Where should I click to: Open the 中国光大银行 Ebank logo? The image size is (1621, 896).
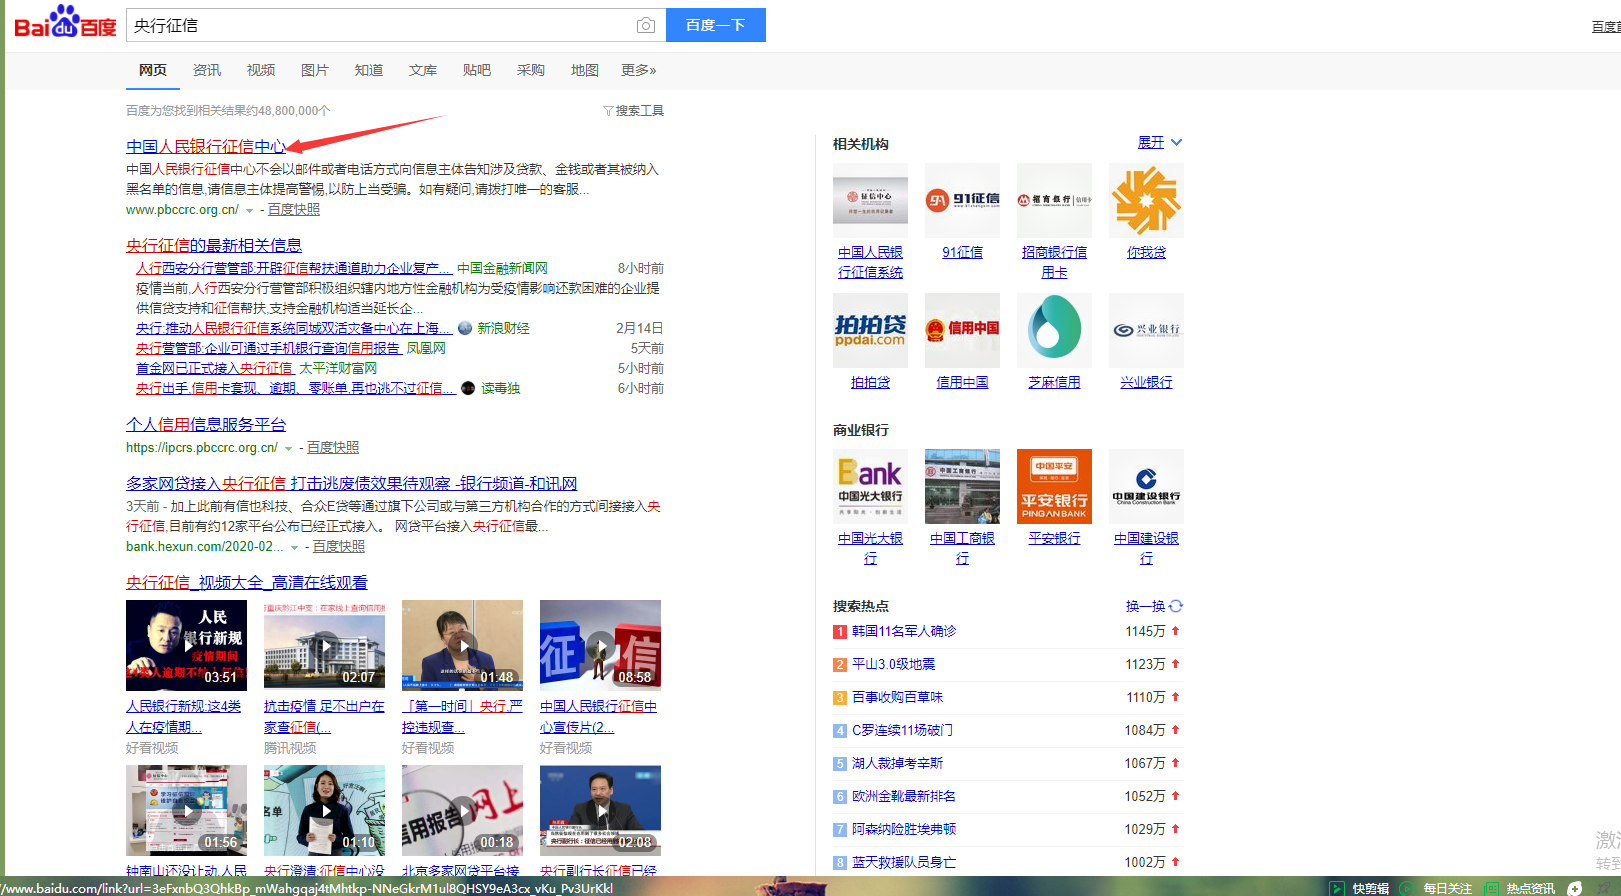870,486
